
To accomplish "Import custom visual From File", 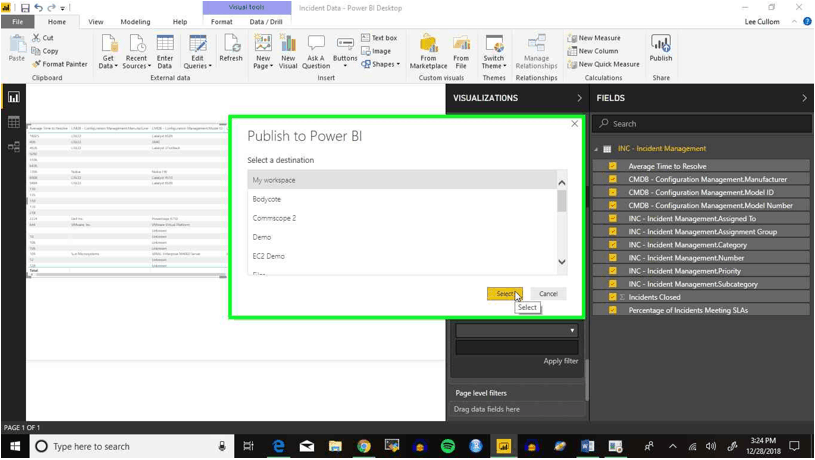I will click(461, 51).
